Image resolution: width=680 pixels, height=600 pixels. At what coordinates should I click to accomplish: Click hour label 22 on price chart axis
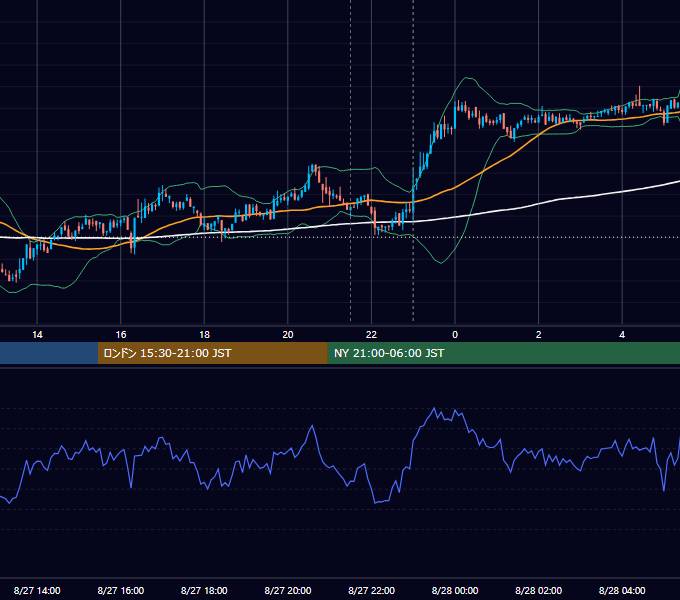(x=371, y=335)
